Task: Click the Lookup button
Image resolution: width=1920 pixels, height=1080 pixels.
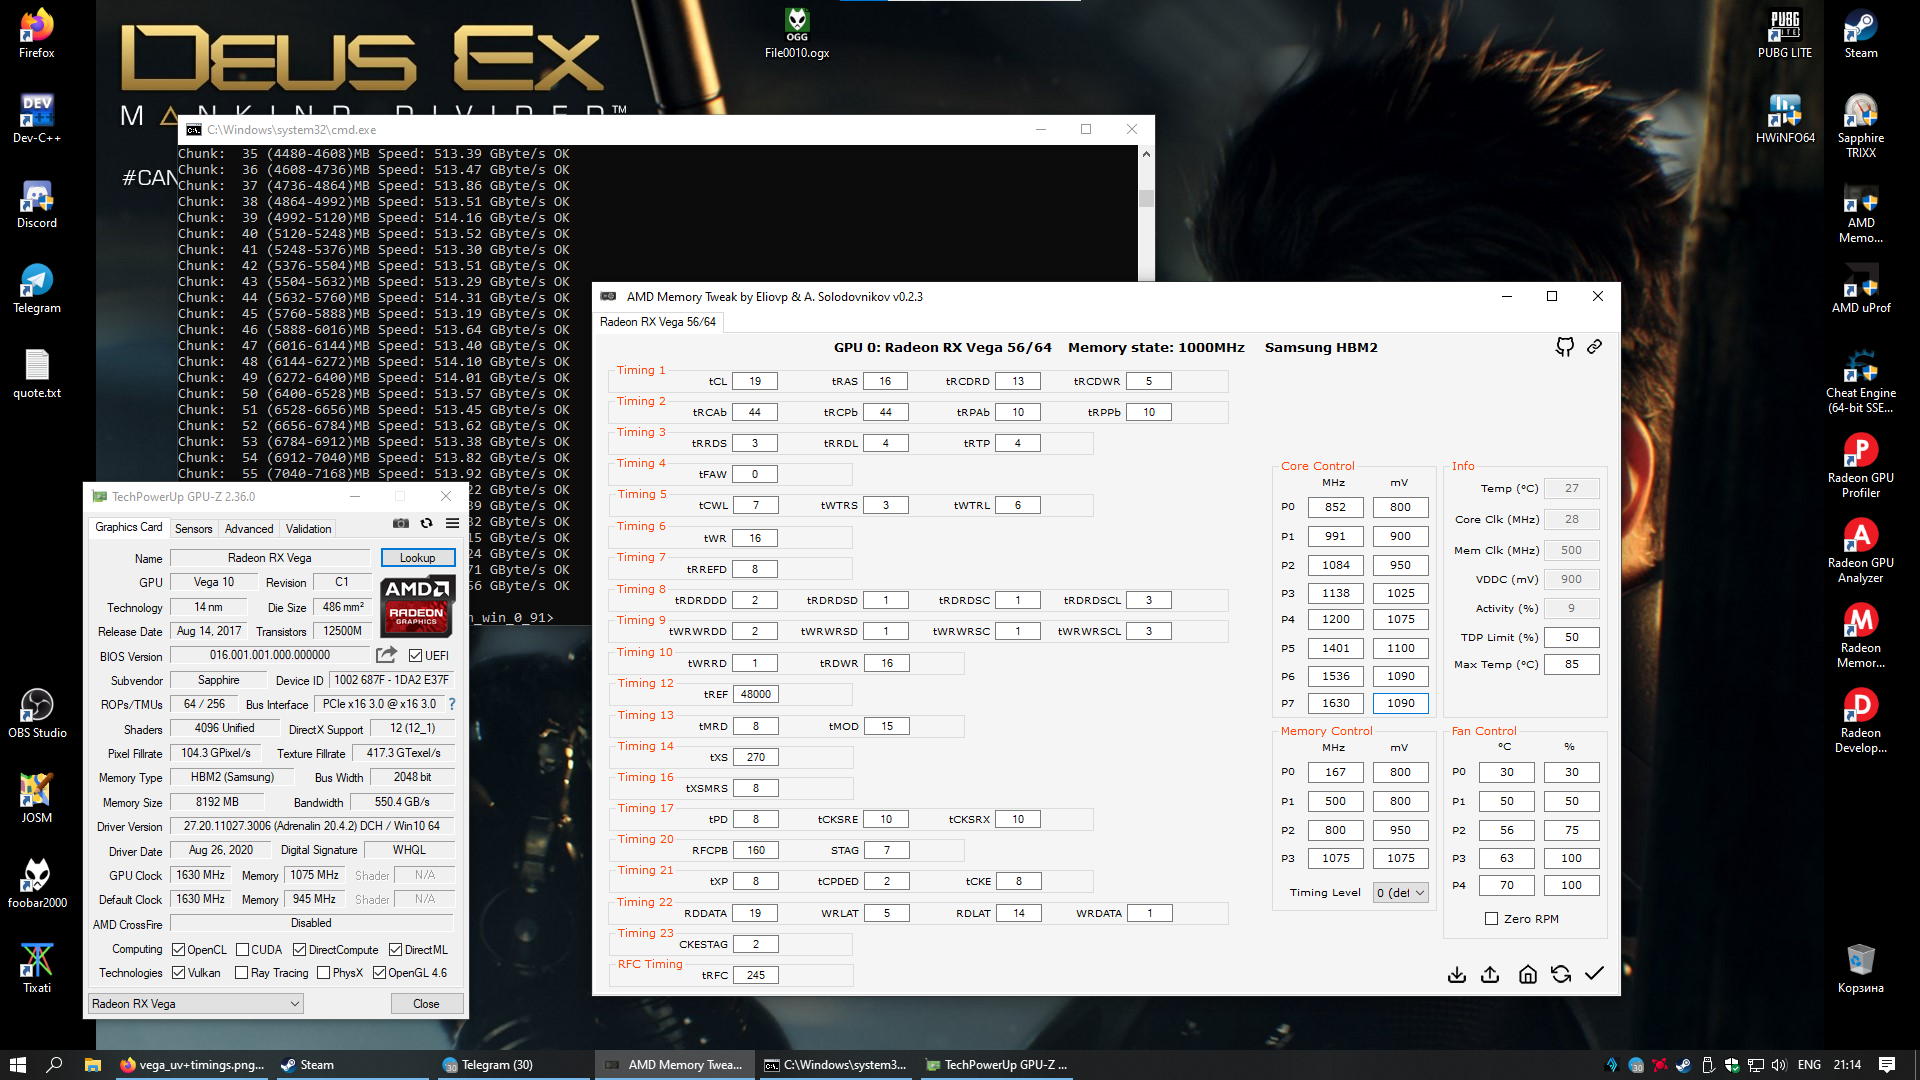Action: pyautogui.click(x=417, y=558)
